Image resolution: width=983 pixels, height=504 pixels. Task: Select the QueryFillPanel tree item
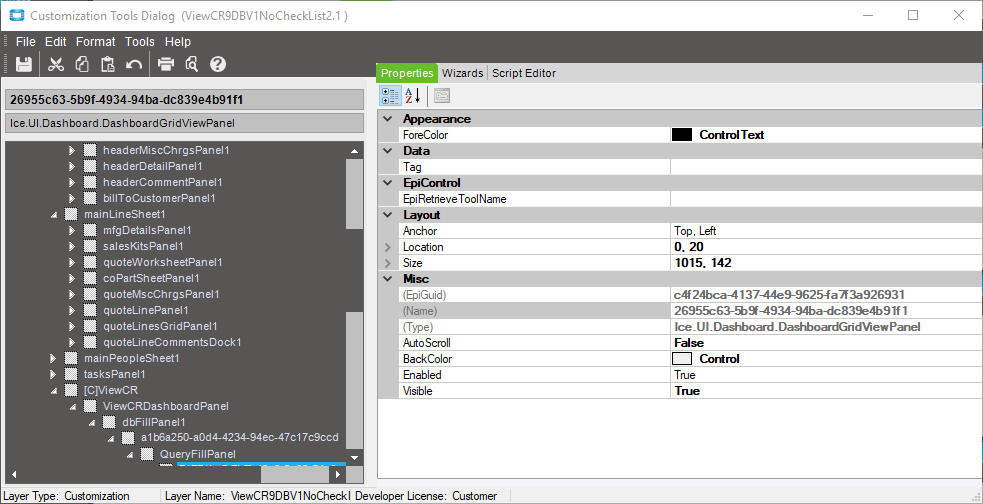click(x=197, y=454)
